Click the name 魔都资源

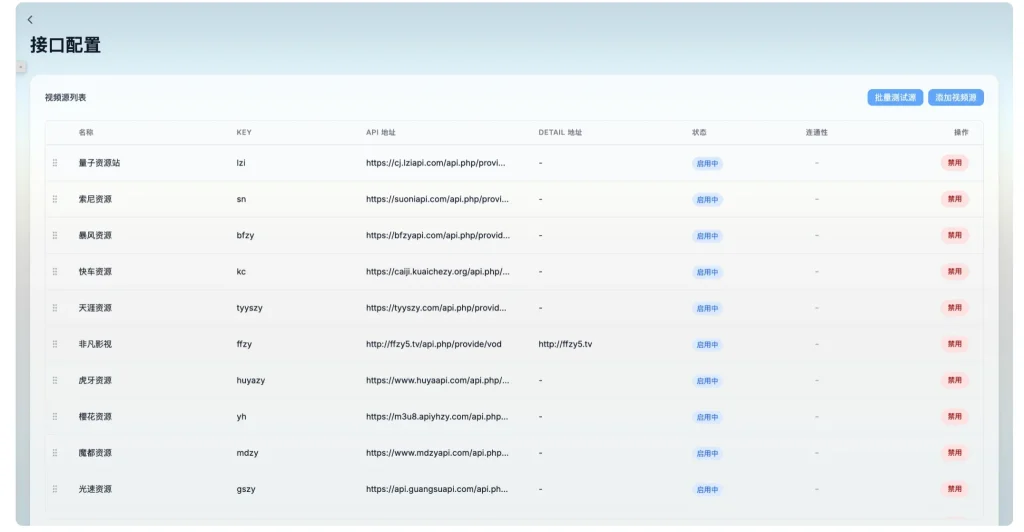pos(95,452)
